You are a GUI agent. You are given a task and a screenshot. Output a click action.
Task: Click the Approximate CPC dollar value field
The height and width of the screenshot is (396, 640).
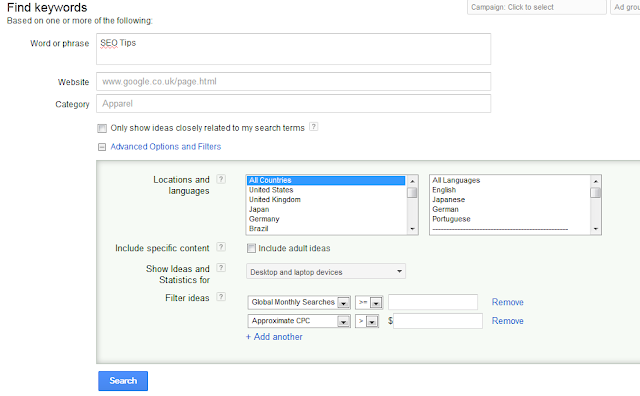pyautogui.click(x=438, y=321)
